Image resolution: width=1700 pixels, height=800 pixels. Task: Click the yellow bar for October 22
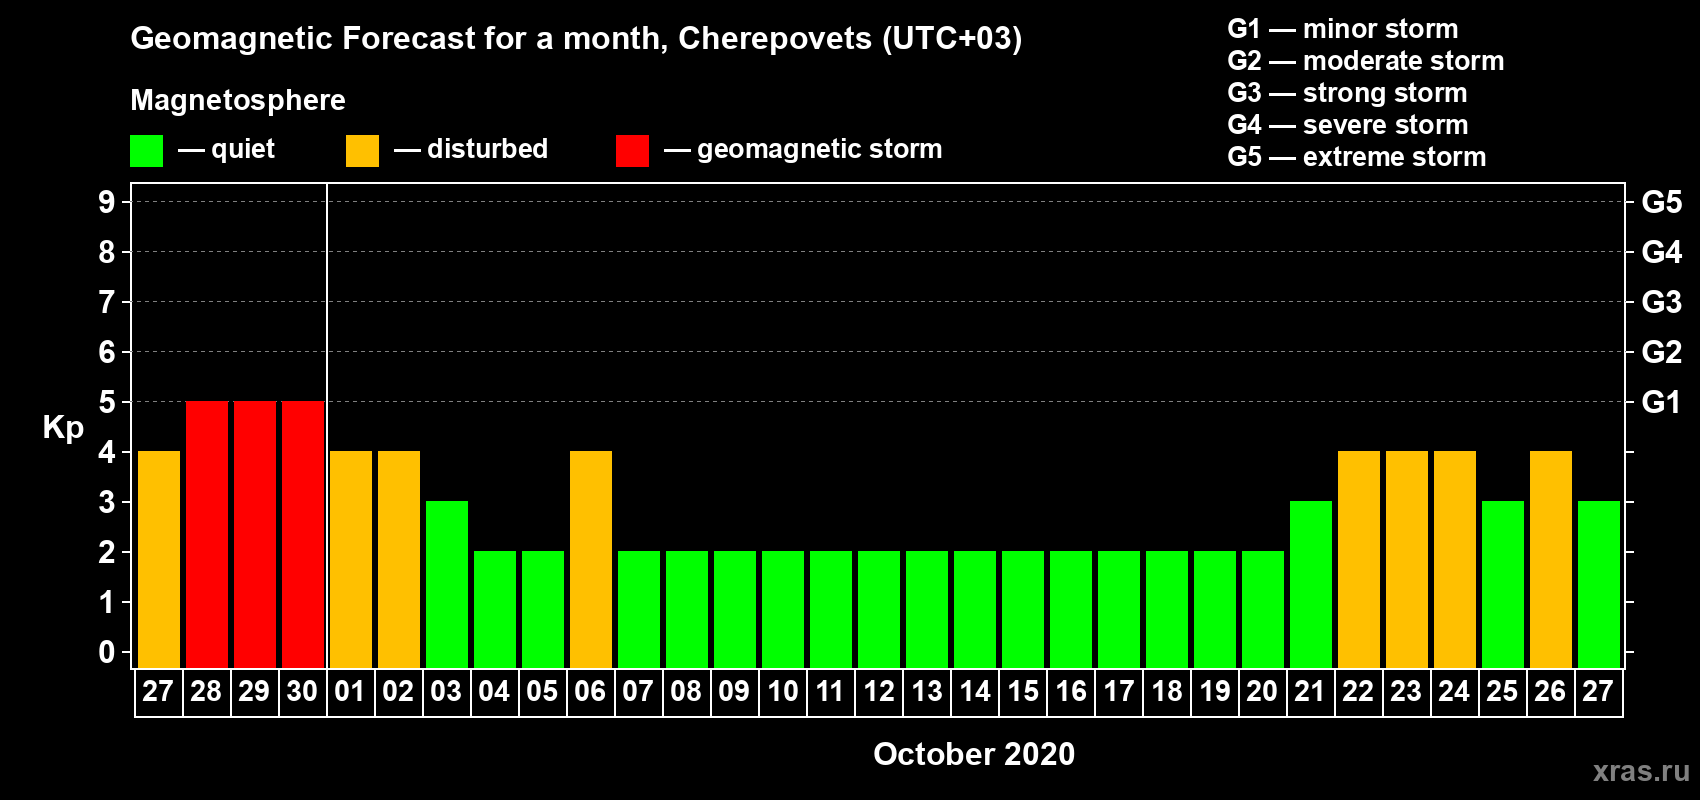[x=1359, y=559]
